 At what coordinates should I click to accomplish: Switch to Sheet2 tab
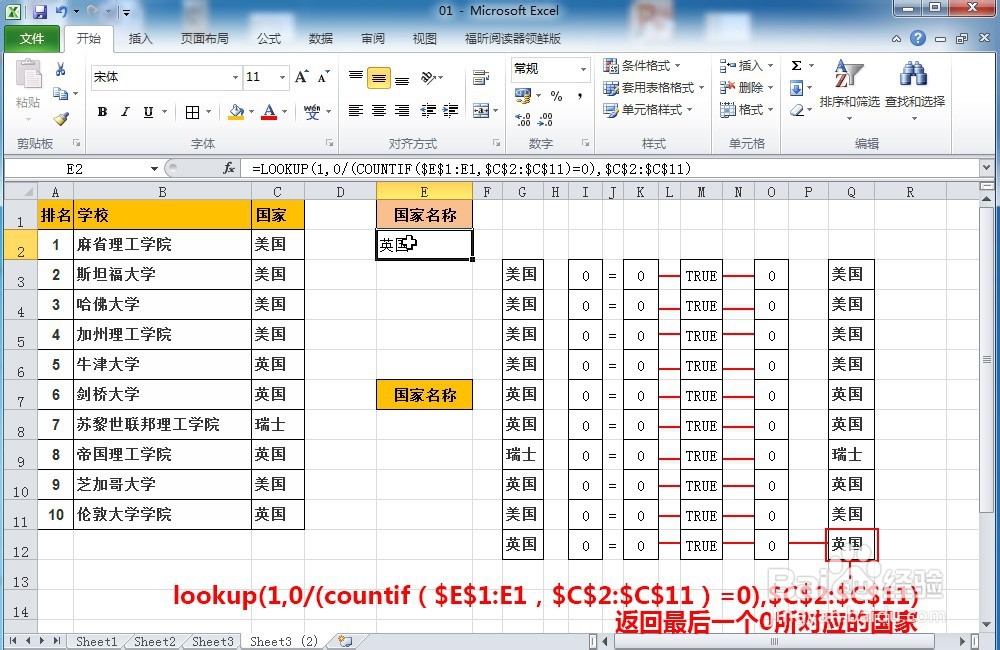154,642
